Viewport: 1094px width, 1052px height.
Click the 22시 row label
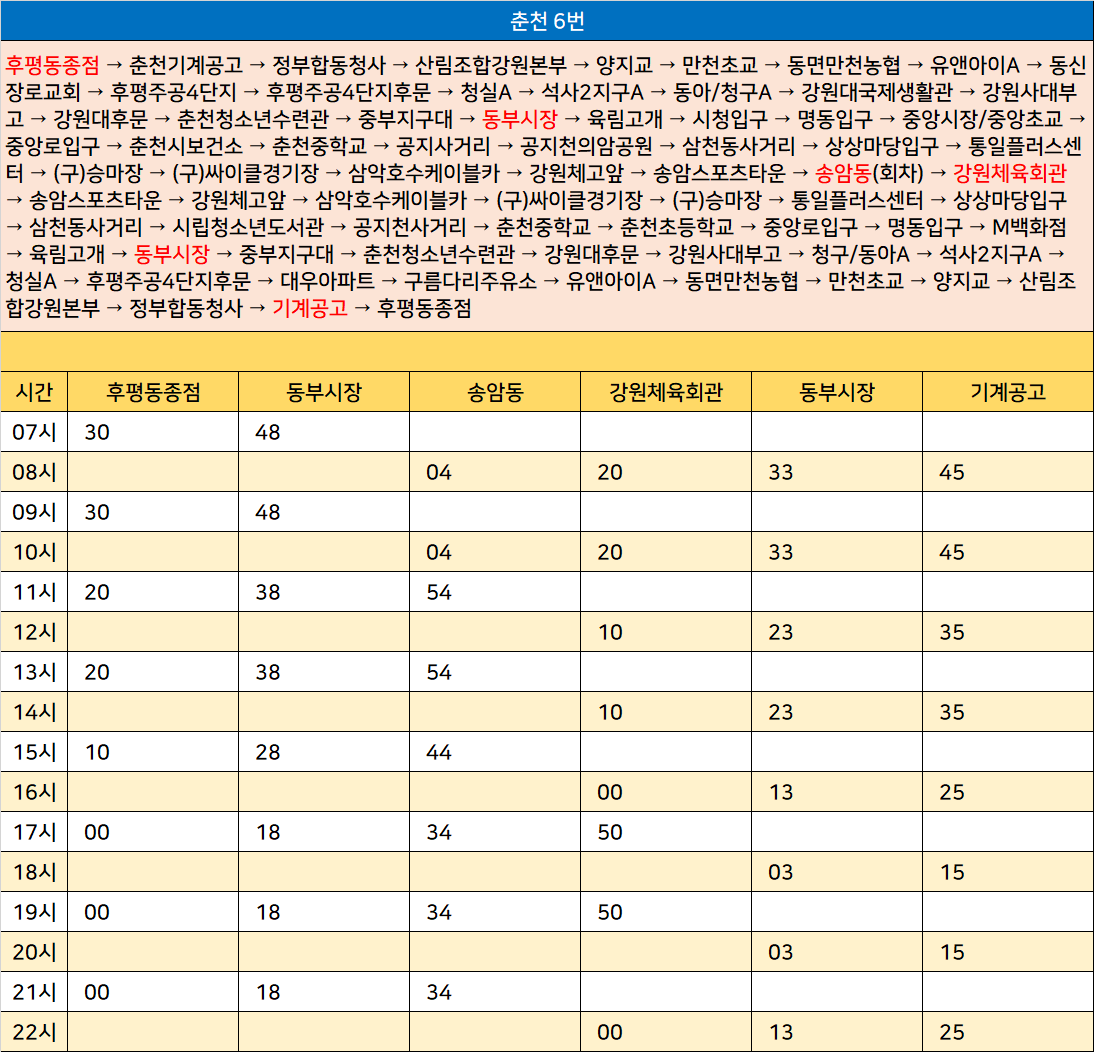tap(34, 1032)
